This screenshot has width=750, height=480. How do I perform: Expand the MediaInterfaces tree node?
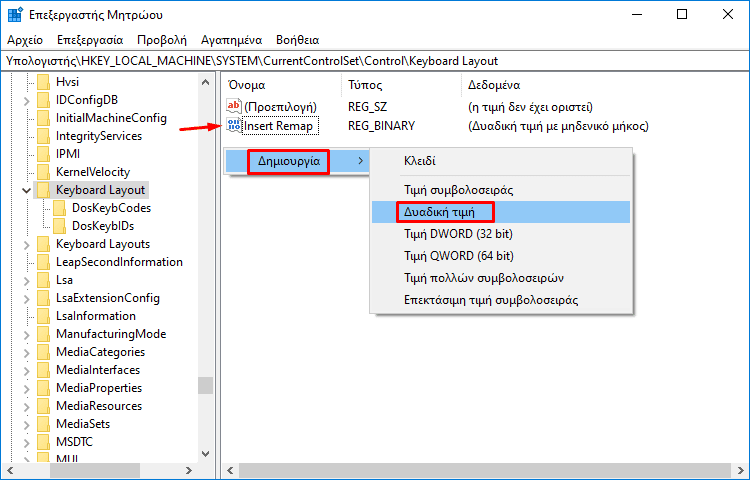(x=27, y=371)
